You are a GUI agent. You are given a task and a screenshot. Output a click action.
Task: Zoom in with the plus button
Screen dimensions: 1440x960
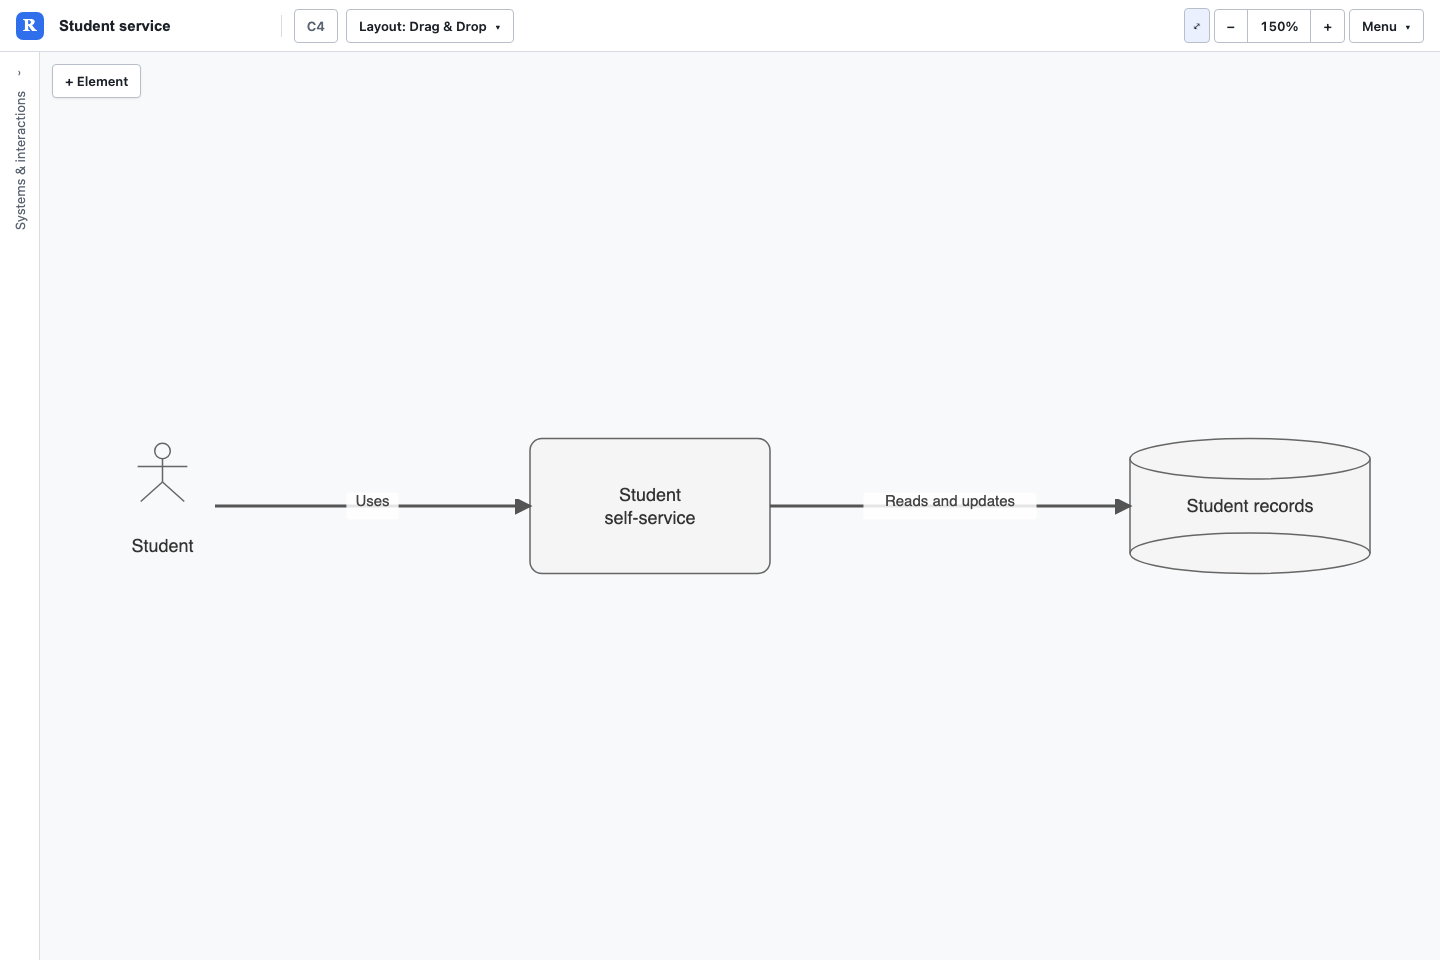click(x=1327, y=26)
